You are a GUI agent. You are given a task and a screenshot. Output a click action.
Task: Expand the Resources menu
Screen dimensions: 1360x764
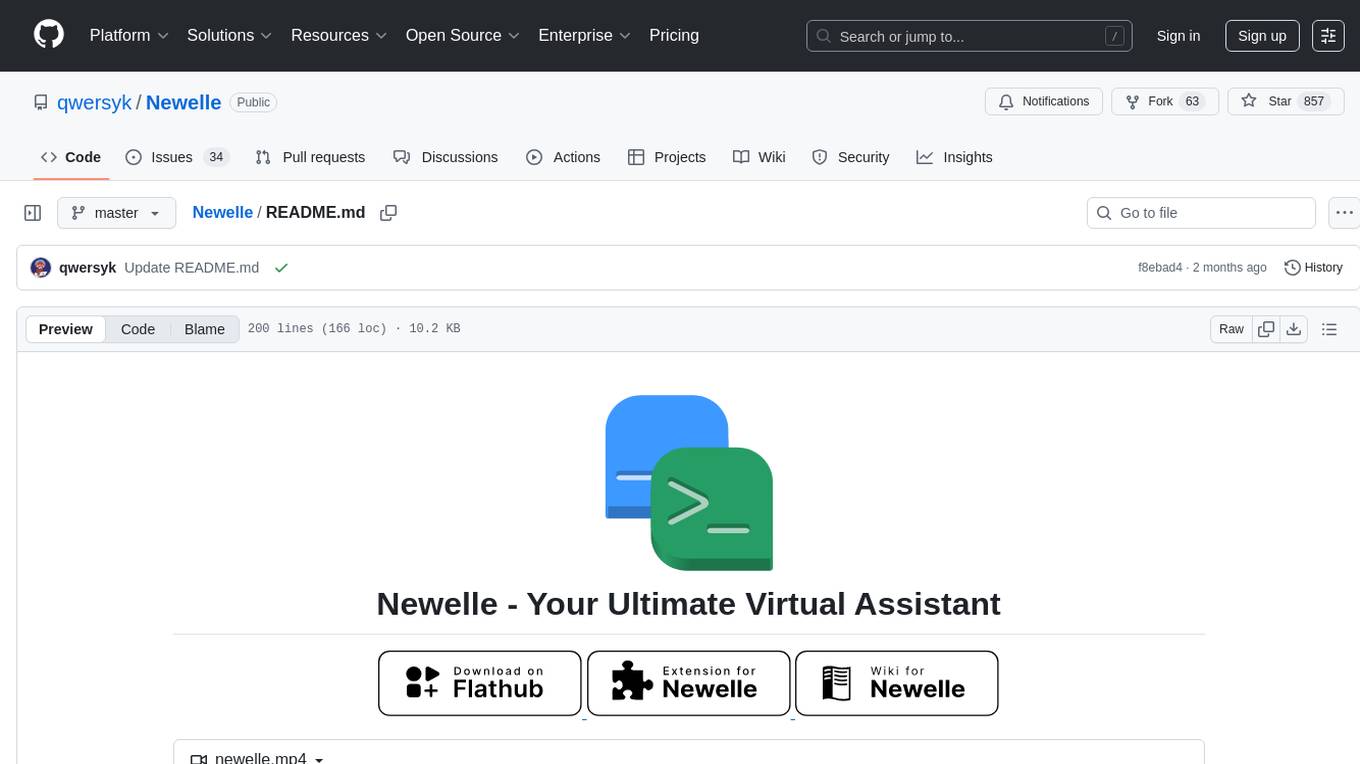click(x=340, y=35)
